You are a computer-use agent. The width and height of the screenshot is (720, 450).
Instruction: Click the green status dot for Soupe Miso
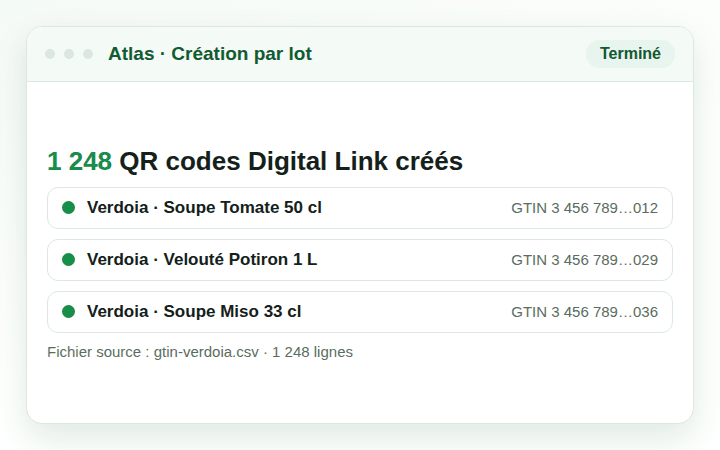coord(68,311)
